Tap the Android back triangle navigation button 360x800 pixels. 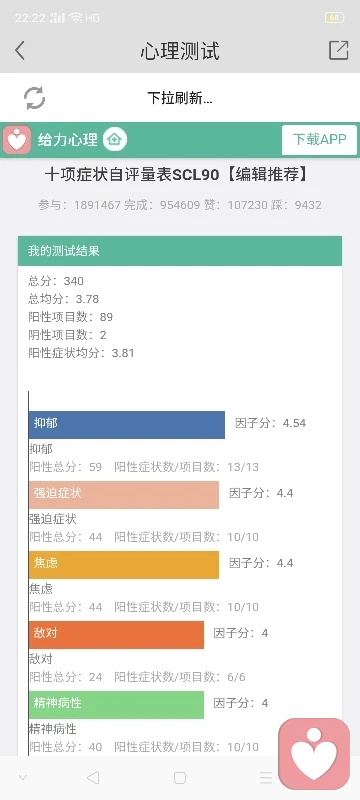(93, 778)
